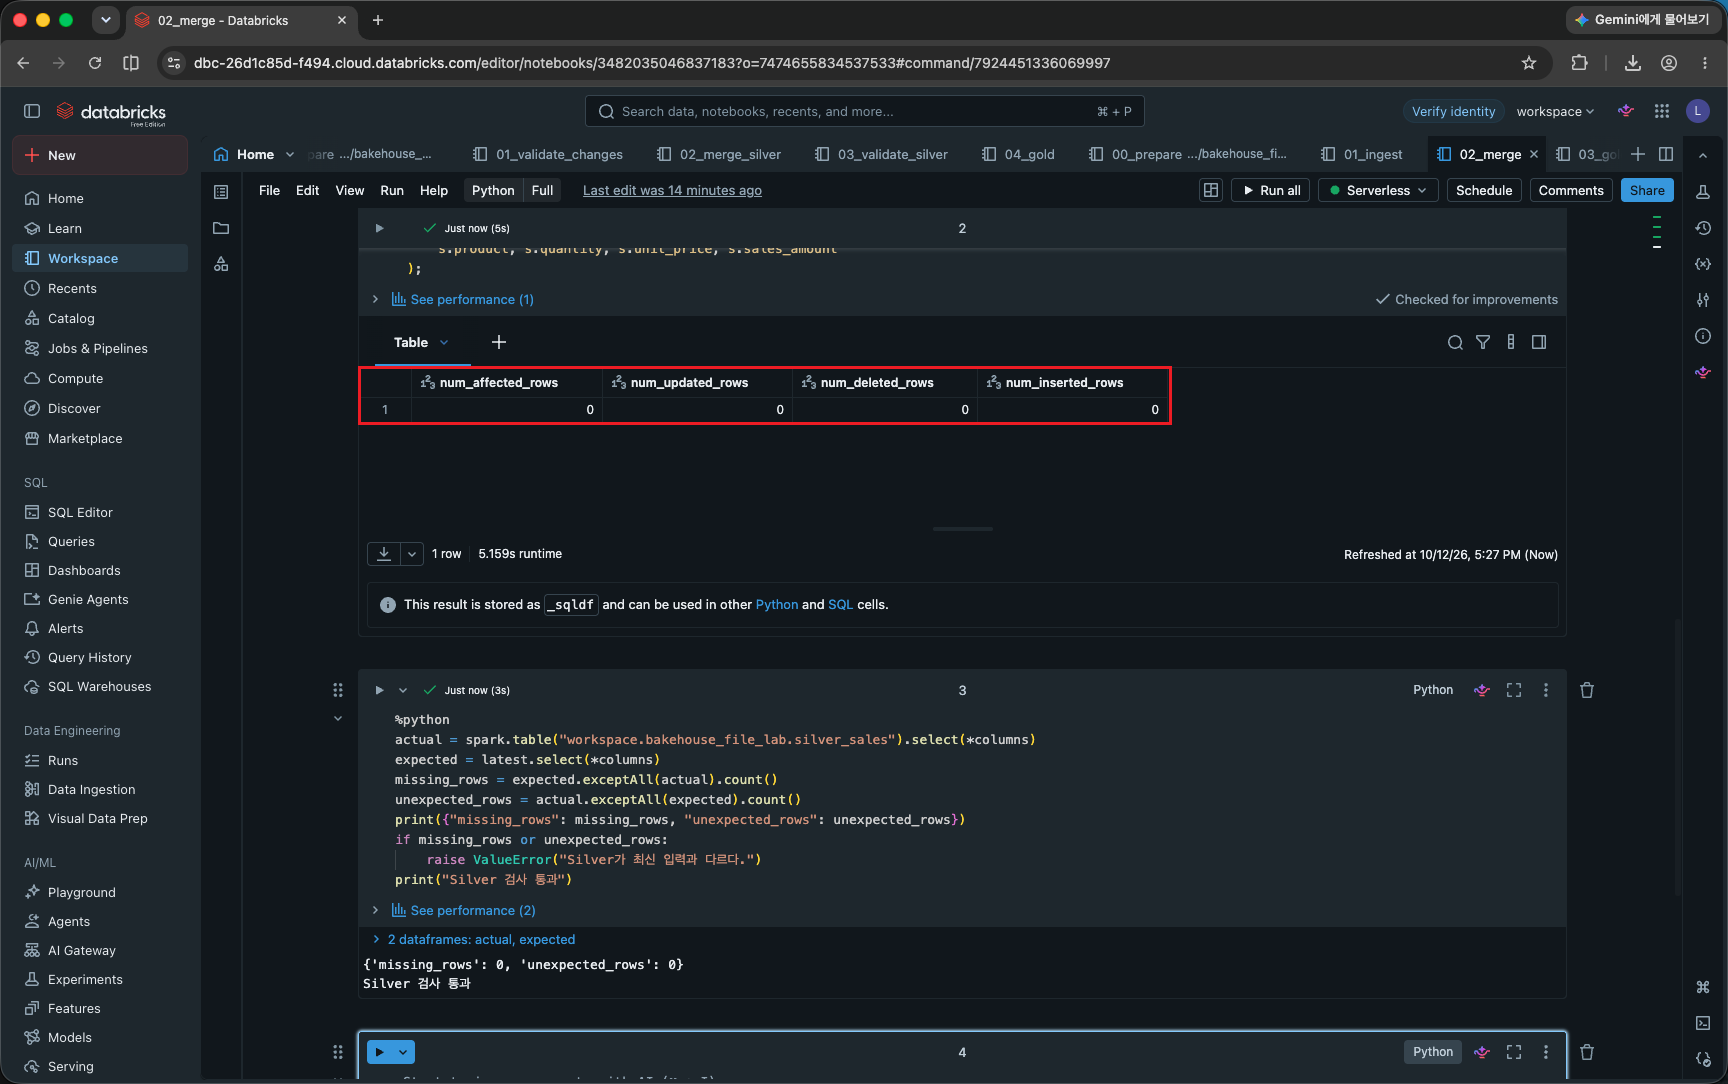Toggle the Python default language selector
The height and width of the screenshot is (1084, 1728).
pos(493,190)
